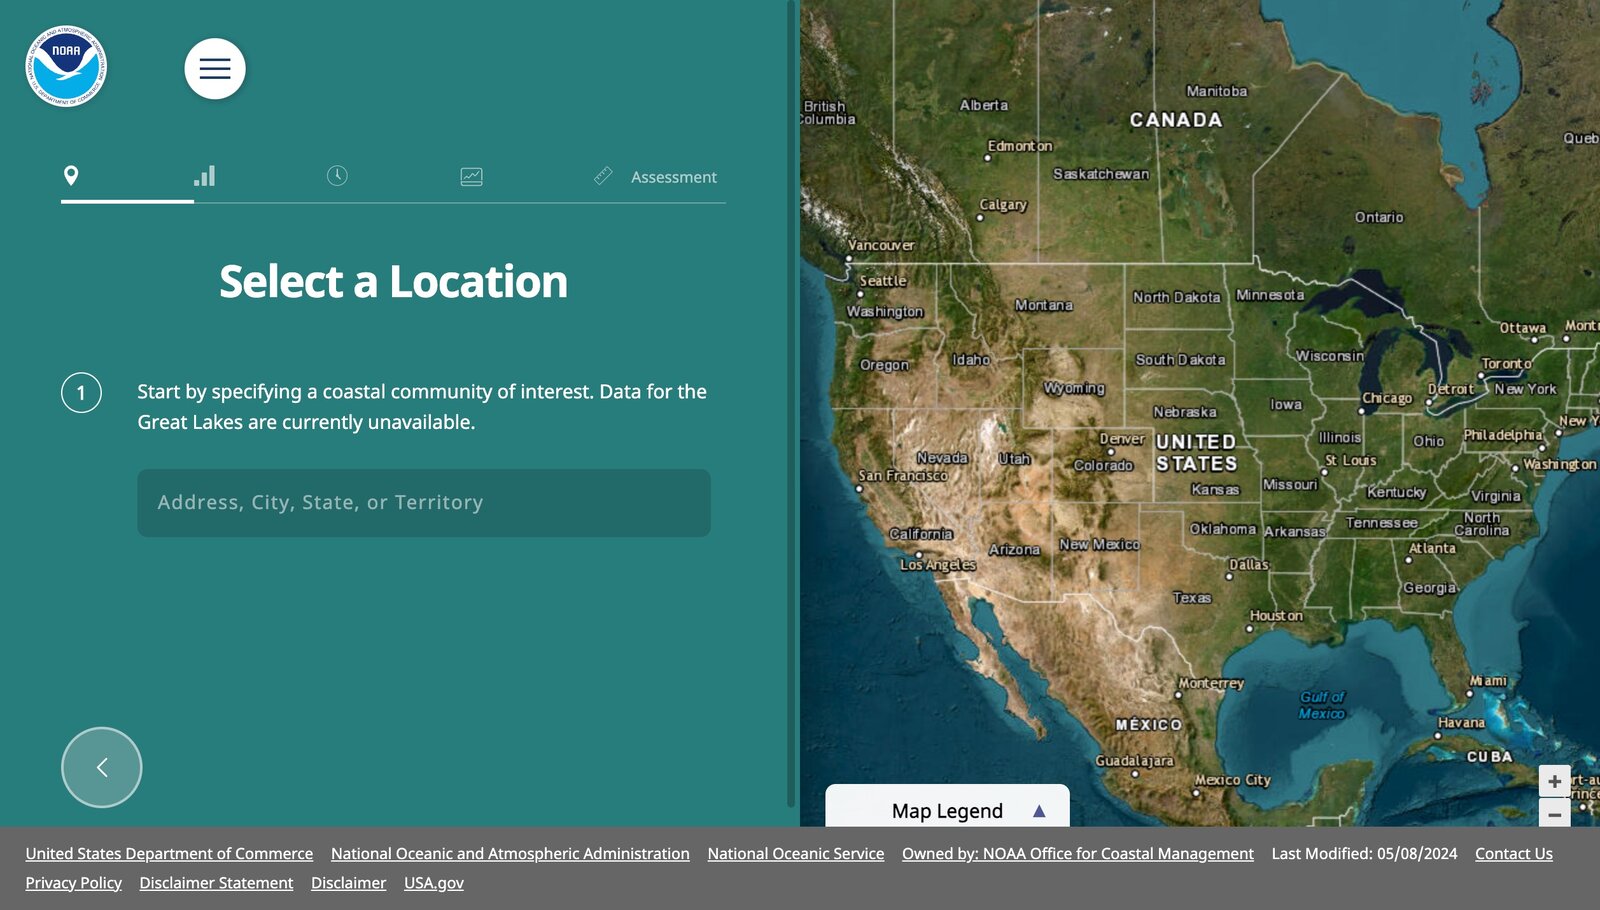Screen dimensions: 1600x910
Task: Click the clock step icon
Action: [x=337, y=176]
